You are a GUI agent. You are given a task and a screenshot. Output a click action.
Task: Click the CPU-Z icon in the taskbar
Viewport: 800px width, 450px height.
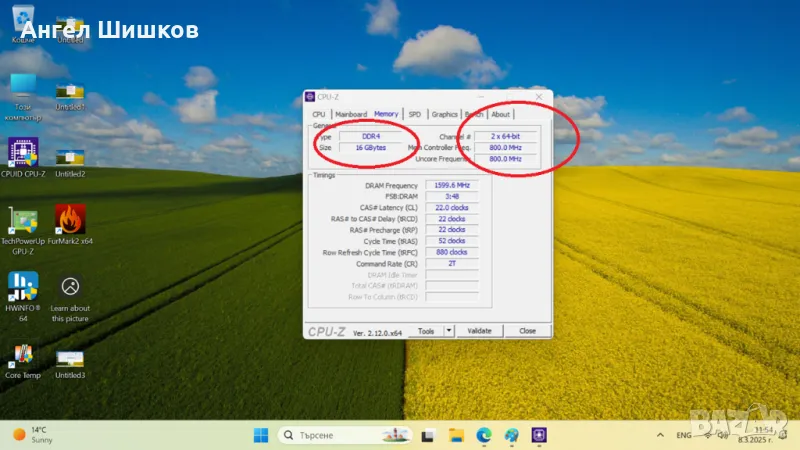click(540, 435)
